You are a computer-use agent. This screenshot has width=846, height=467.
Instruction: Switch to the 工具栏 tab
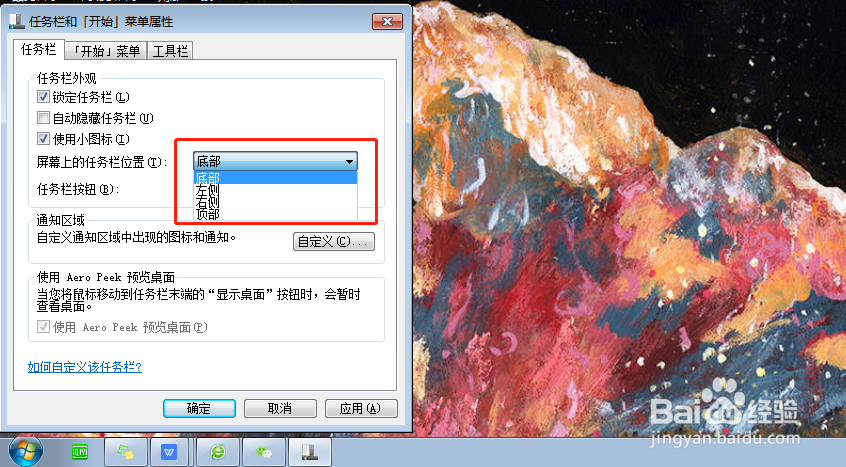tap(170, 51)
